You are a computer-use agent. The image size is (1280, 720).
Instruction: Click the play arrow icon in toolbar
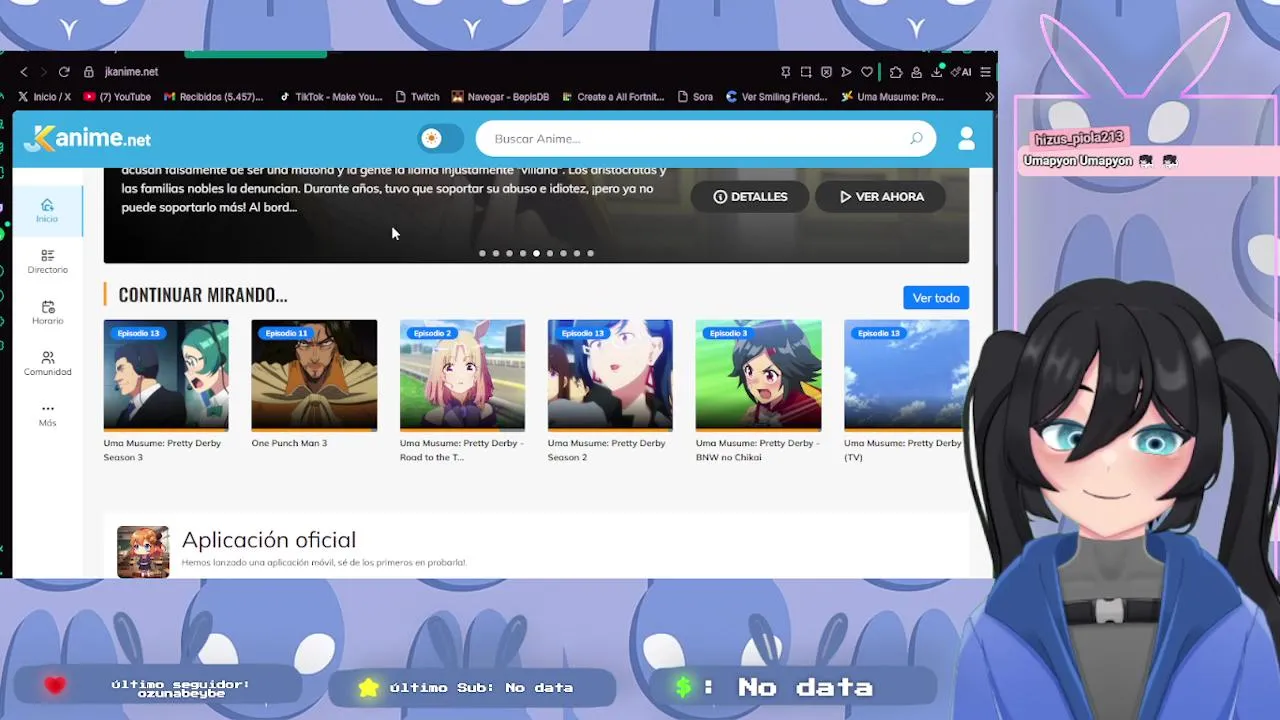coord(846,72)
